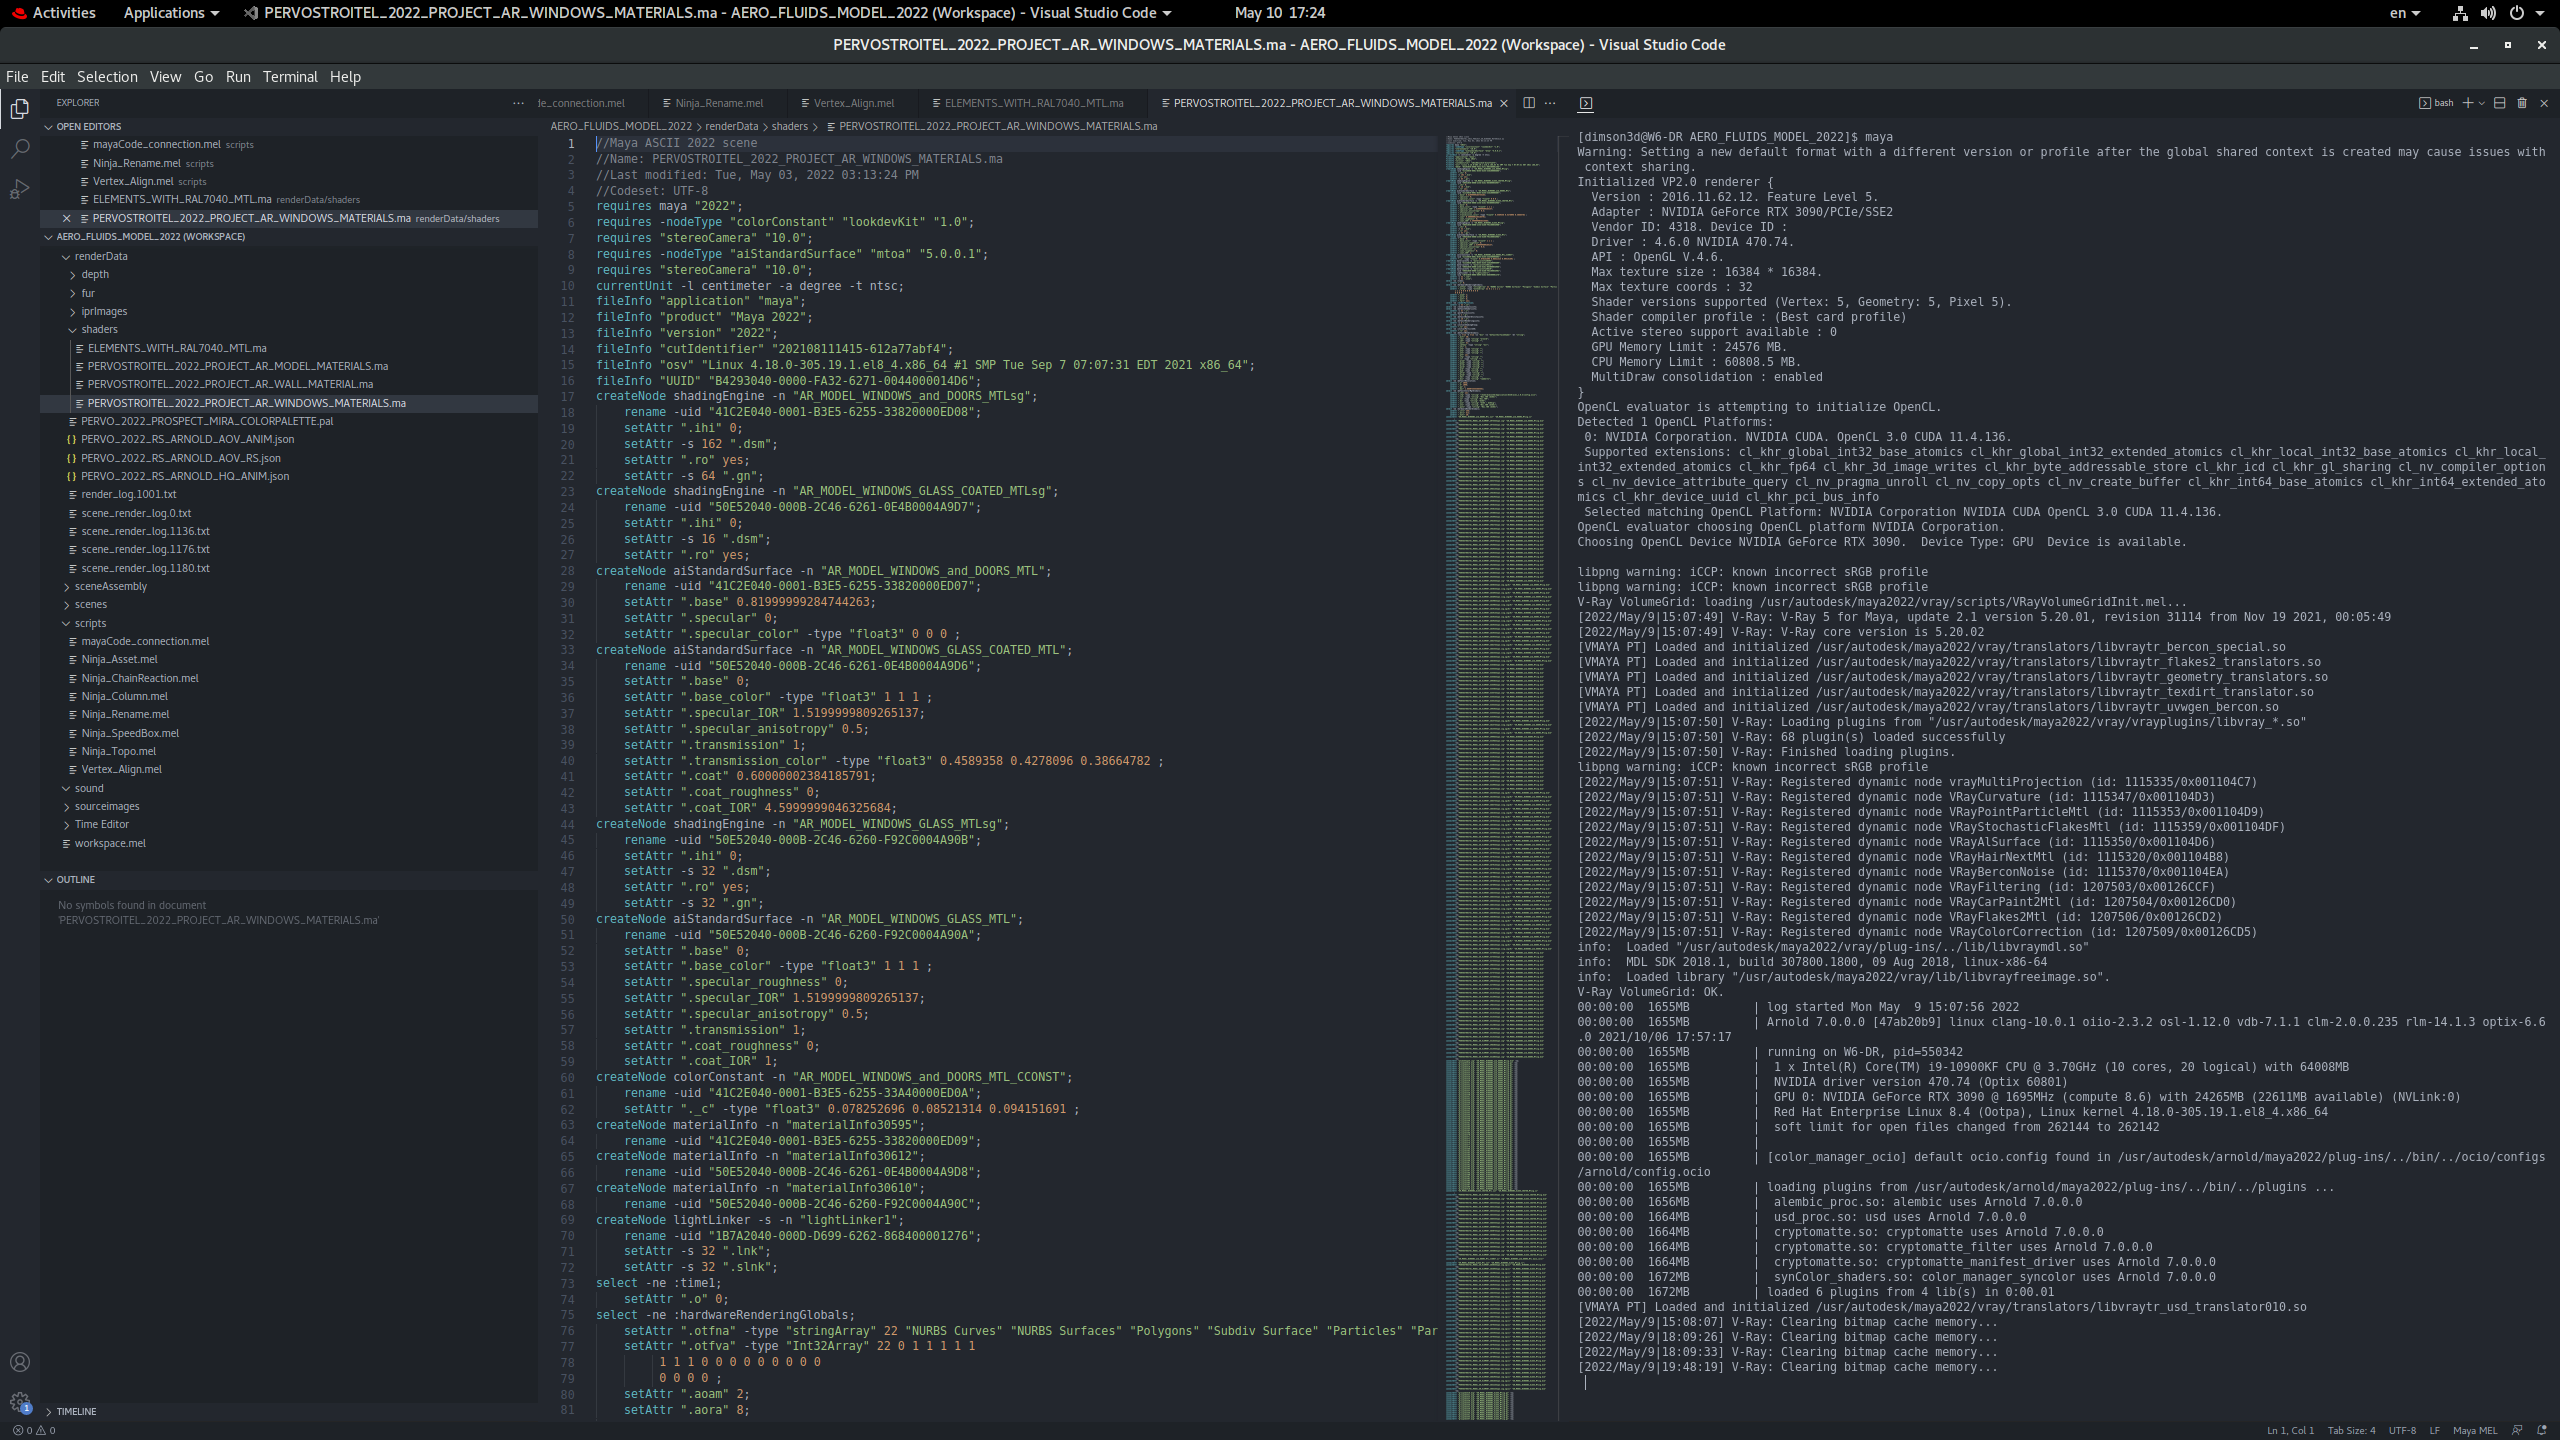
Task: Click the split editor right icon
Action: pos(1529,103)
